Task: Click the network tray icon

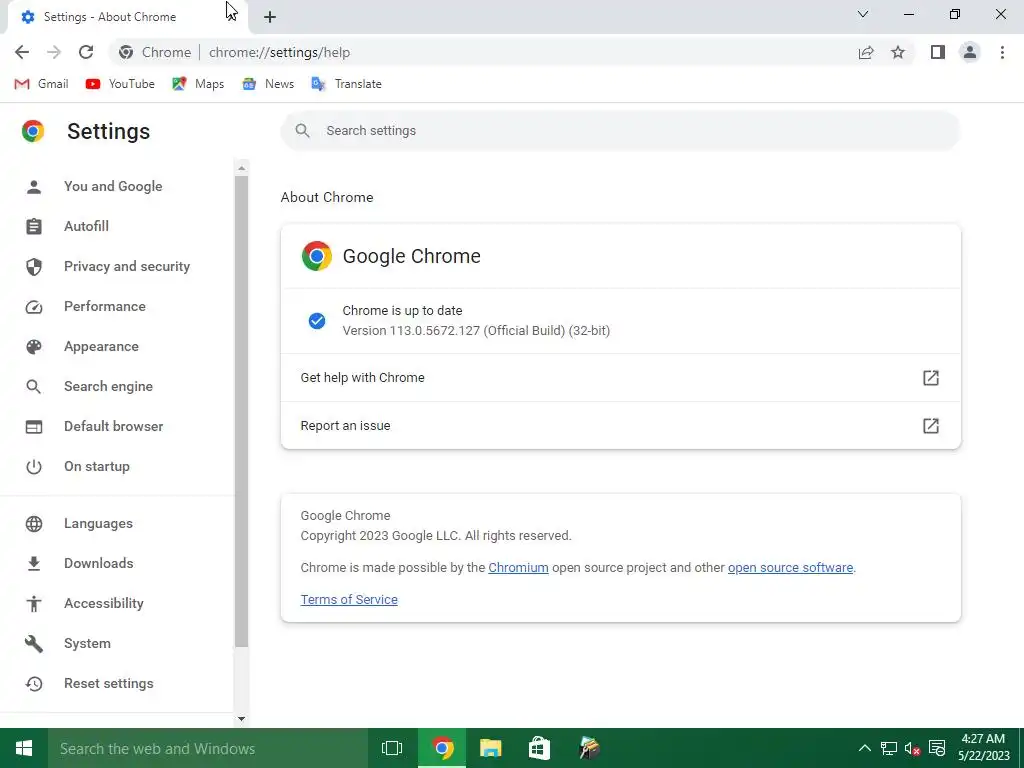Action: point(889,748)
